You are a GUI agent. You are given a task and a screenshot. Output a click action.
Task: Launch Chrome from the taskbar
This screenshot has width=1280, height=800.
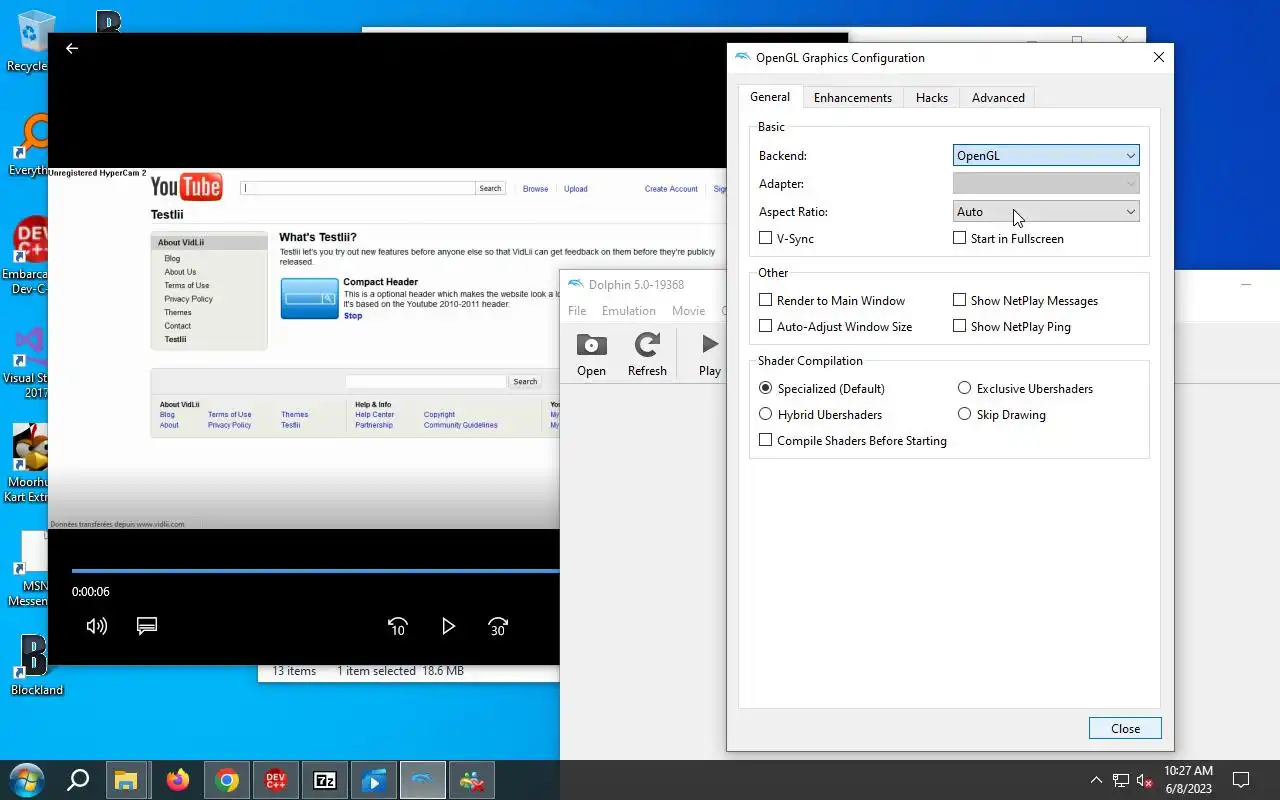click(x=227, y=780)
